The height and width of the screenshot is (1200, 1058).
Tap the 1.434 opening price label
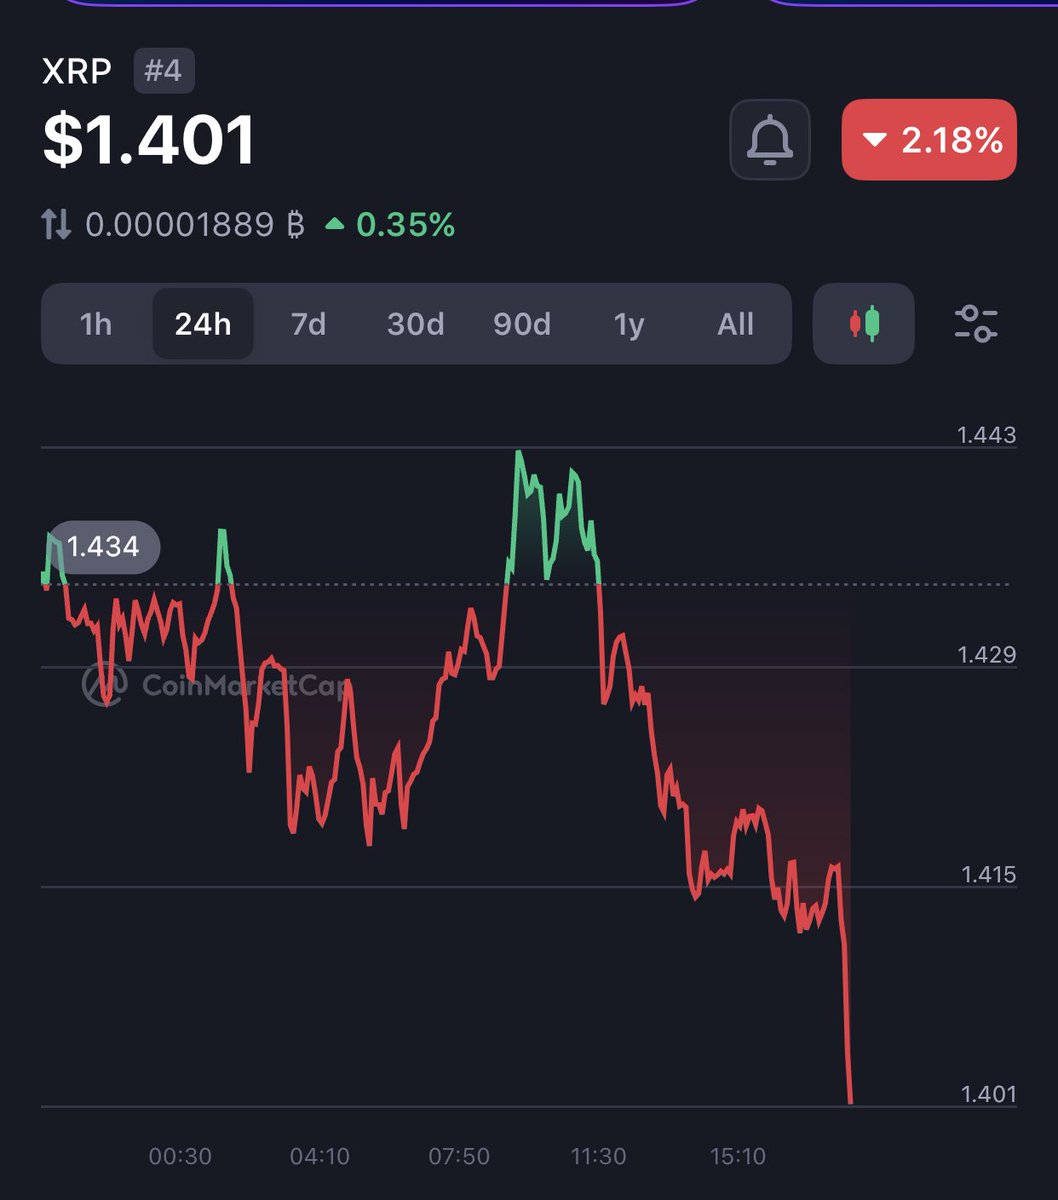coord(103,547)
